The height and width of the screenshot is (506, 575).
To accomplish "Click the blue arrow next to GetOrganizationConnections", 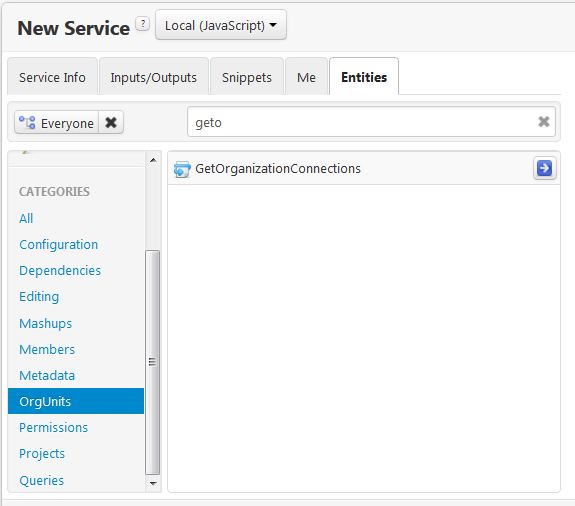I will click(x=544, y=168).
